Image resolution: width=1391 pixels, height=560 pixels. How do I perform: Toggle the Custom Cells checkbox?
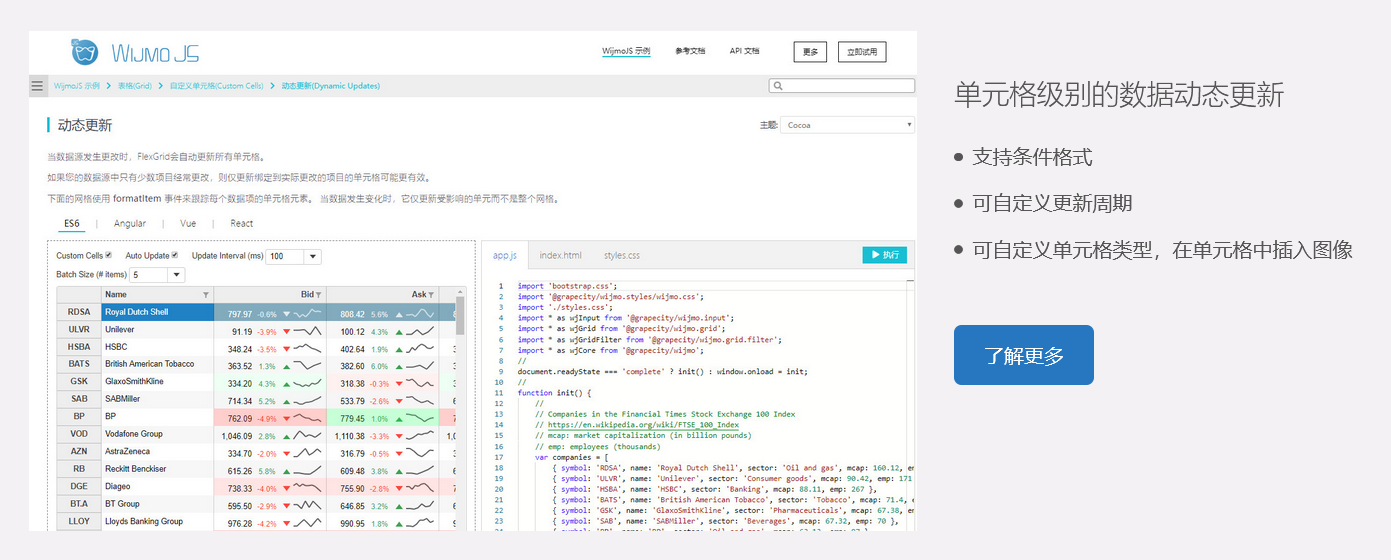108,255
